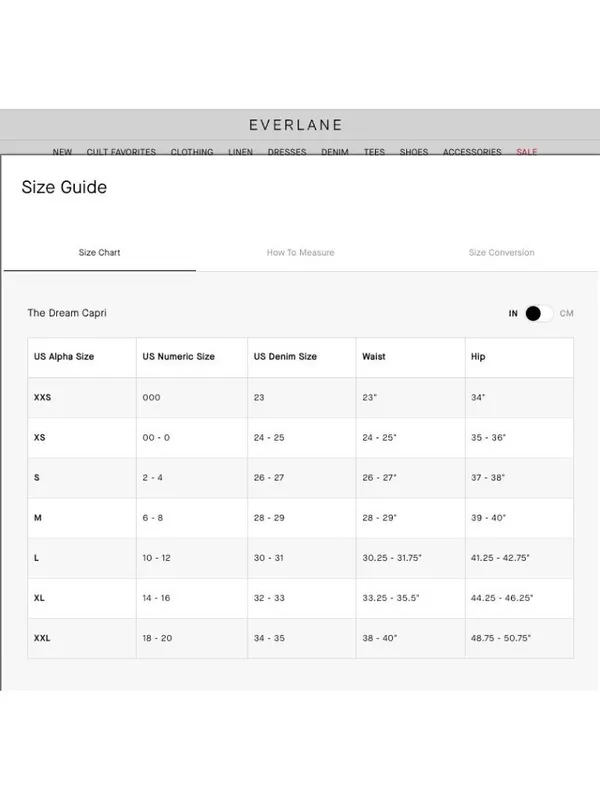Switch to the Size Chart tab

click(99, 253)
